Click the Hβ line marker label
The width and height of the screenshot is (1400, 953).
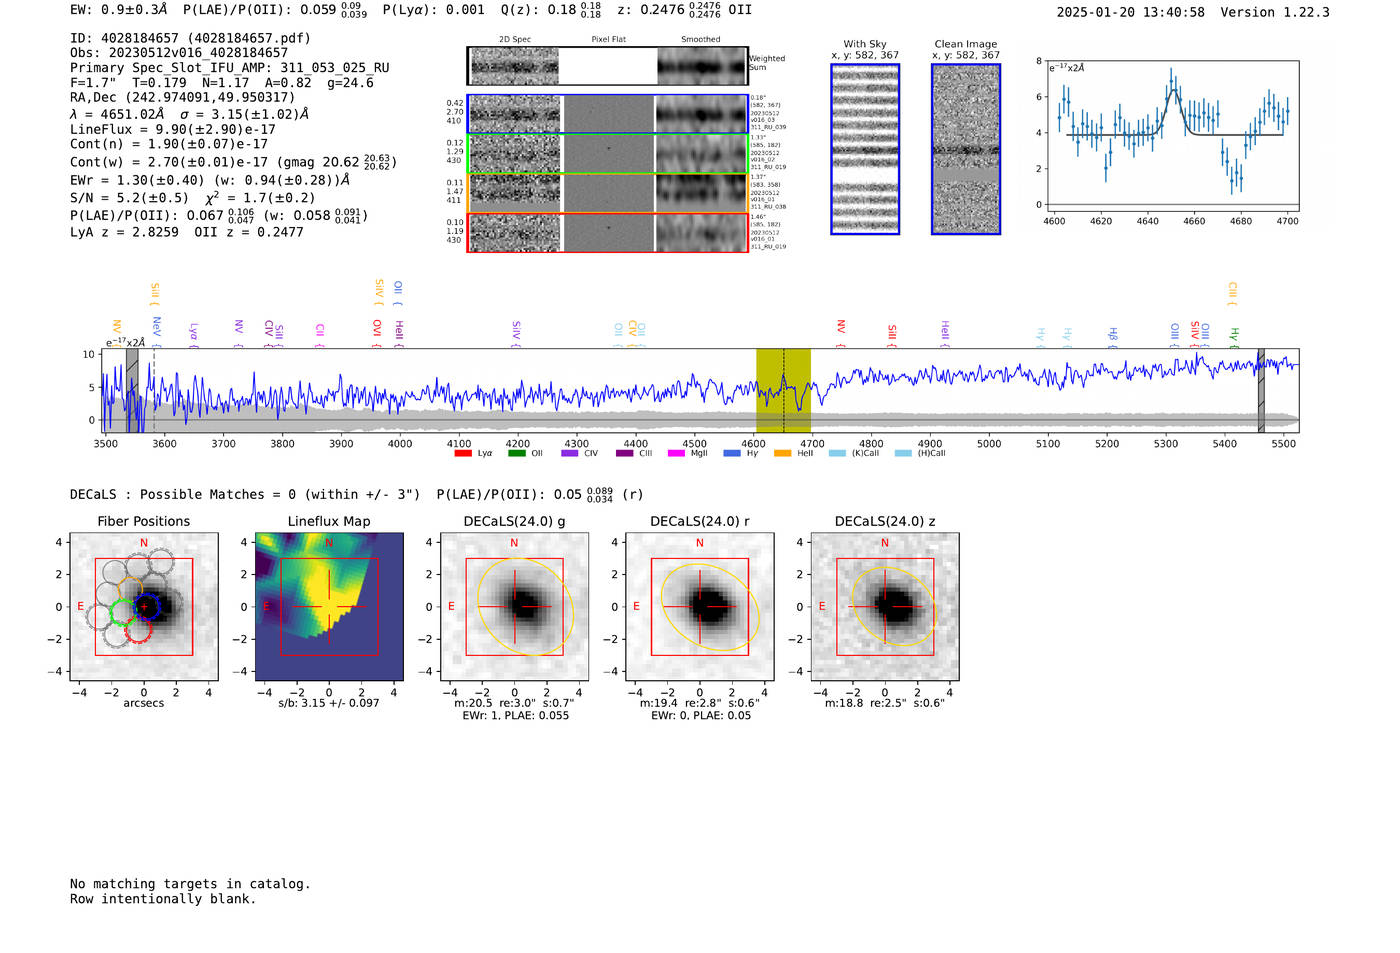click(x=1112, y=334)
